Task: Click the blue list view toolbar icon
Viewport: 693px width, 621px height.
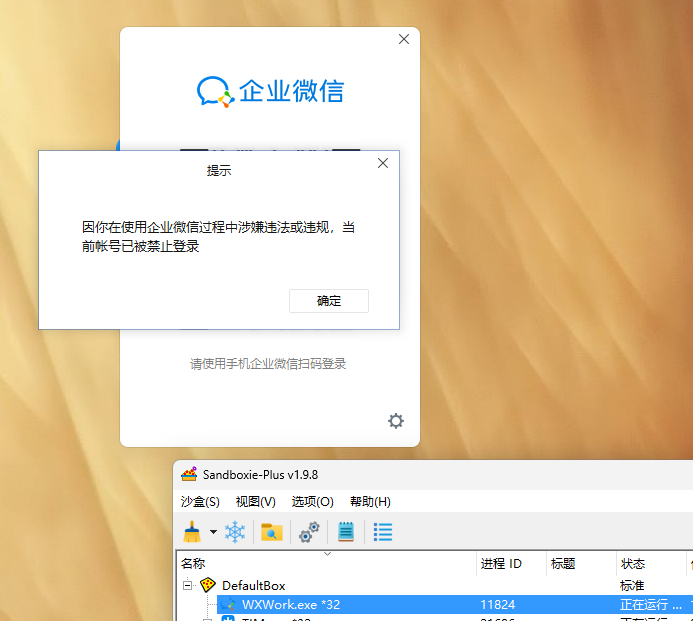Action: pos(383,532)
